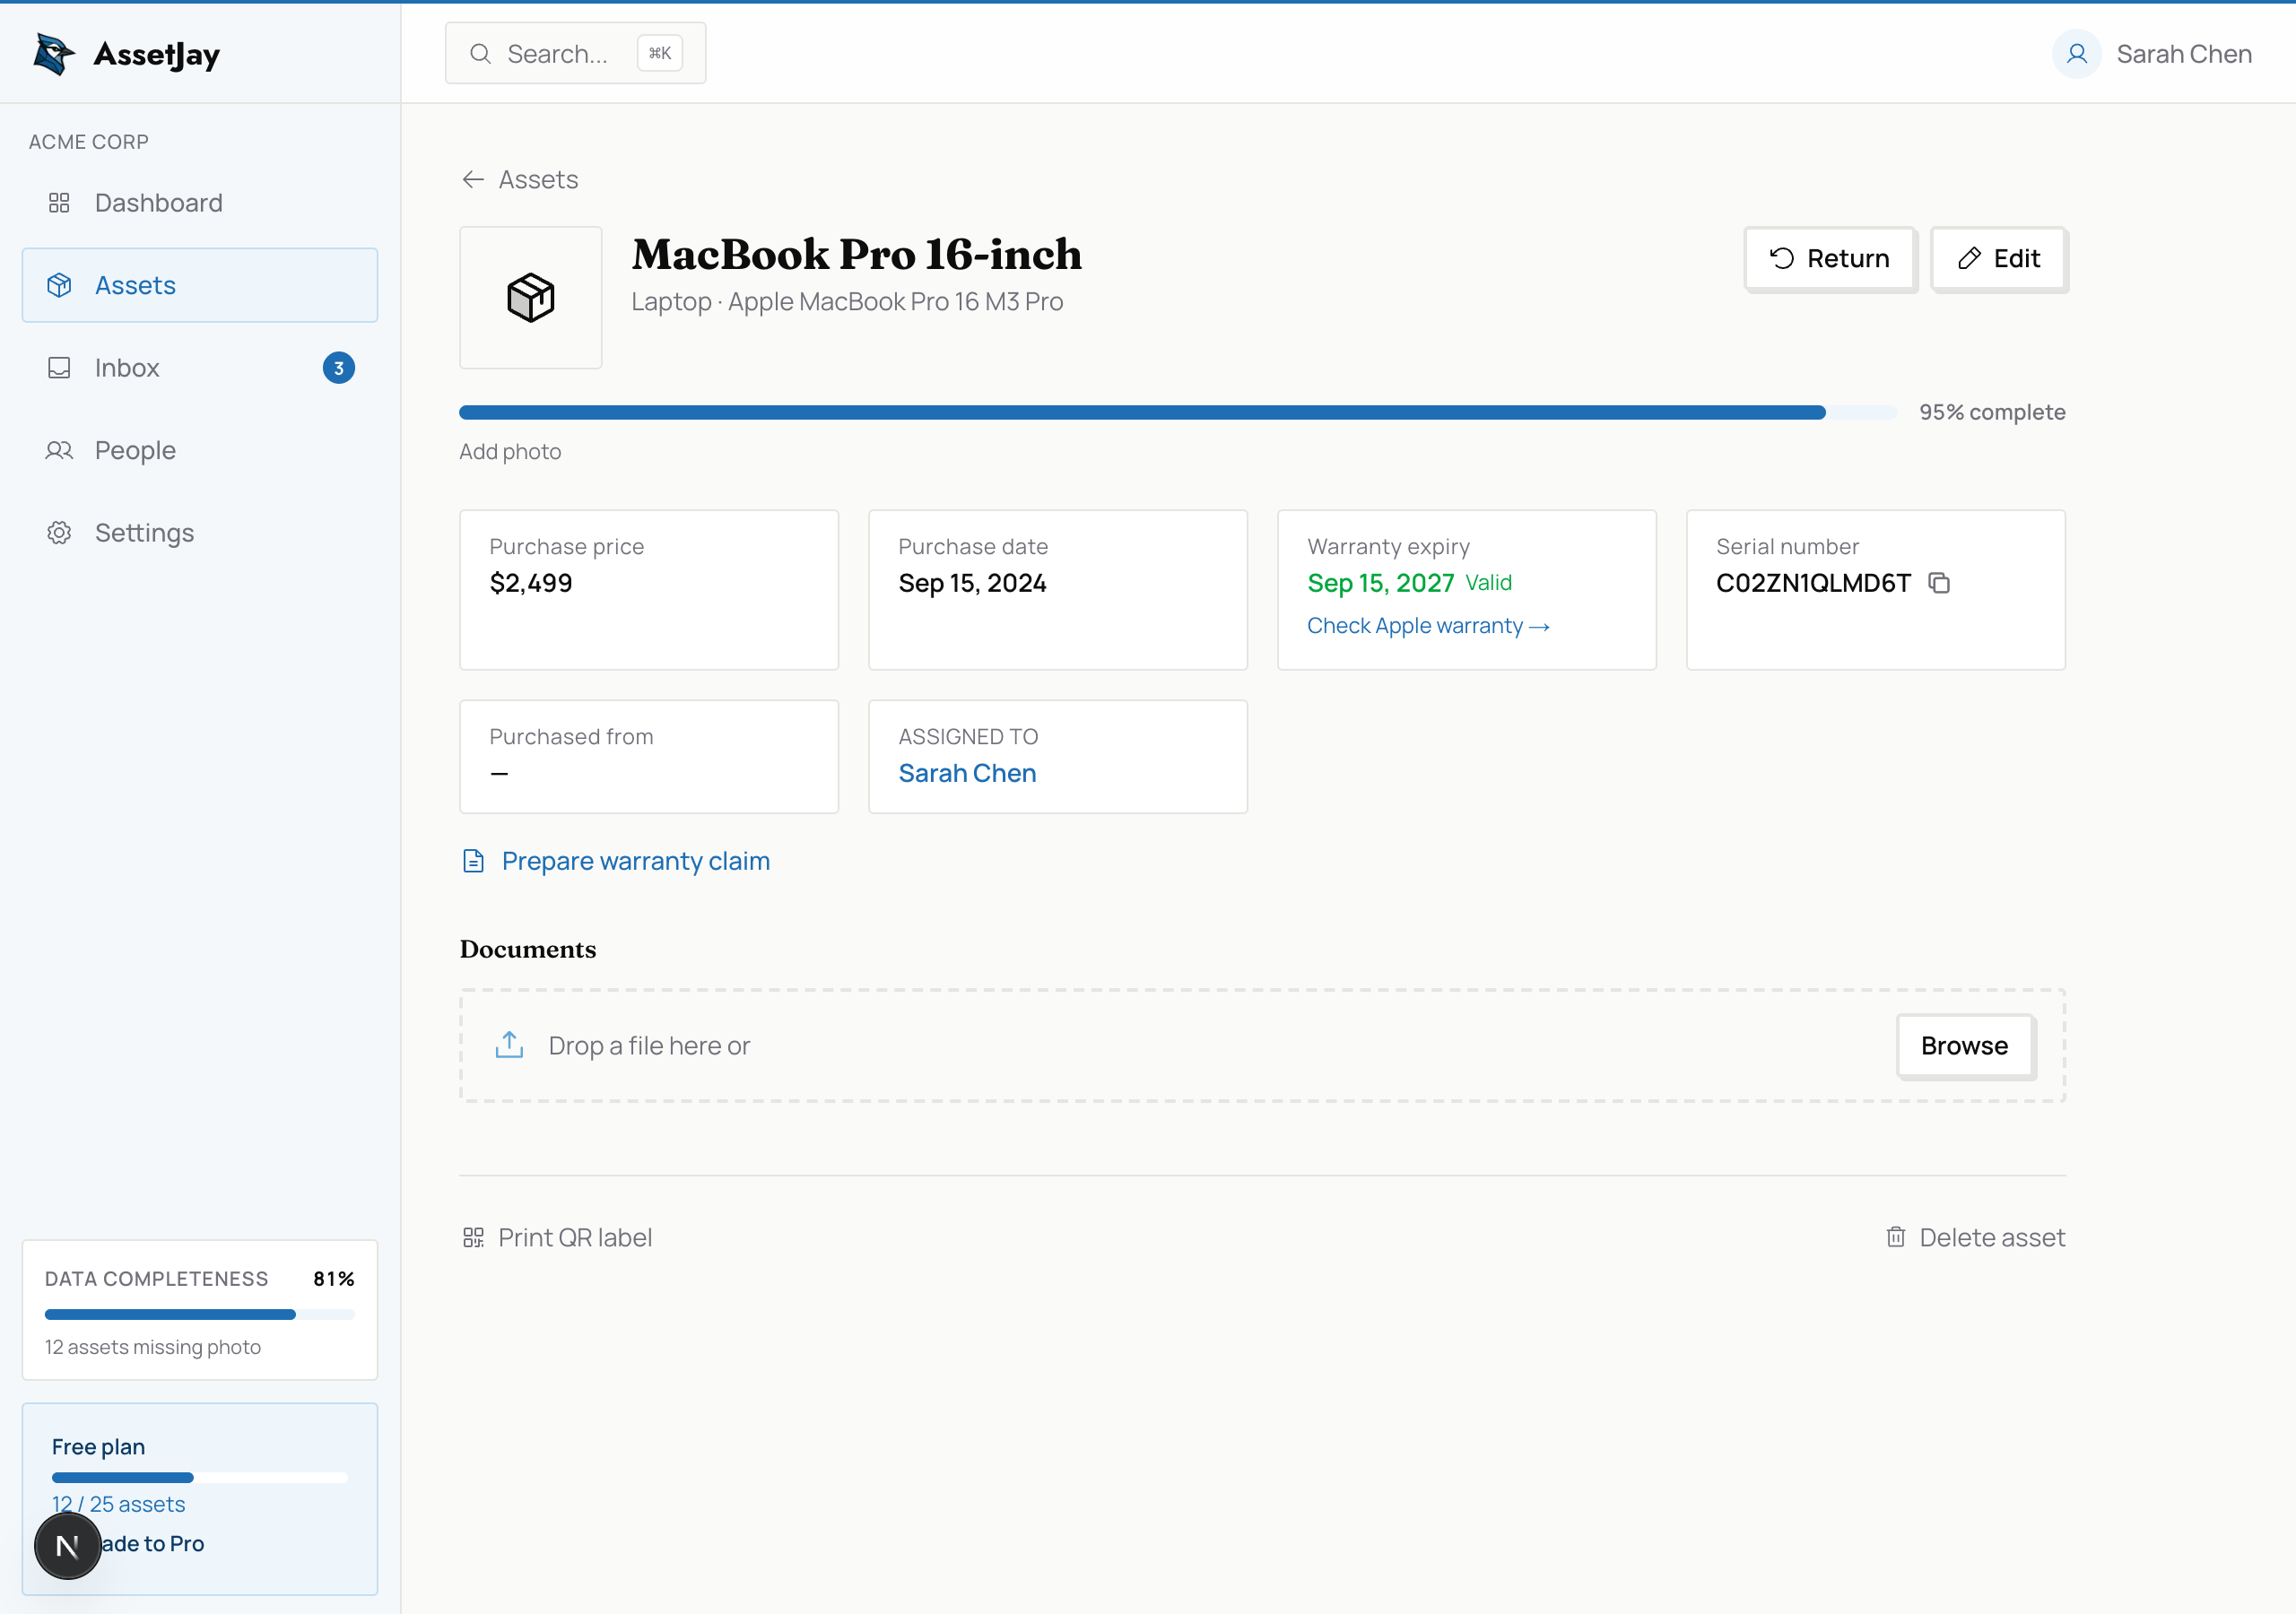Image resolution: width=2296 pixels, height=1614 pixels.
Task: Select the Inbox icon in the sidebar
Action: (59, 367)
